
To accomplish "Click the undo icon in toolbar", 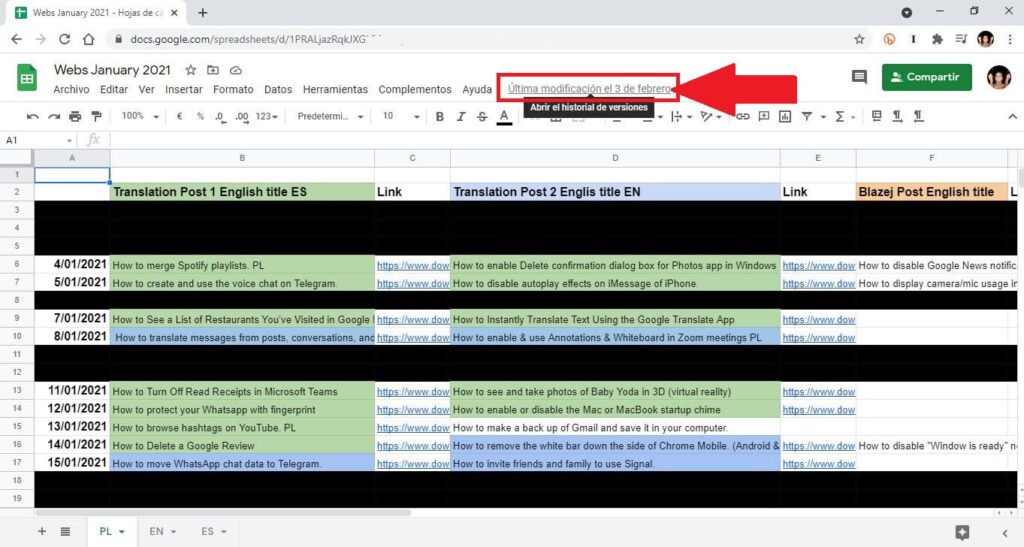I will (x=32, y=117).
